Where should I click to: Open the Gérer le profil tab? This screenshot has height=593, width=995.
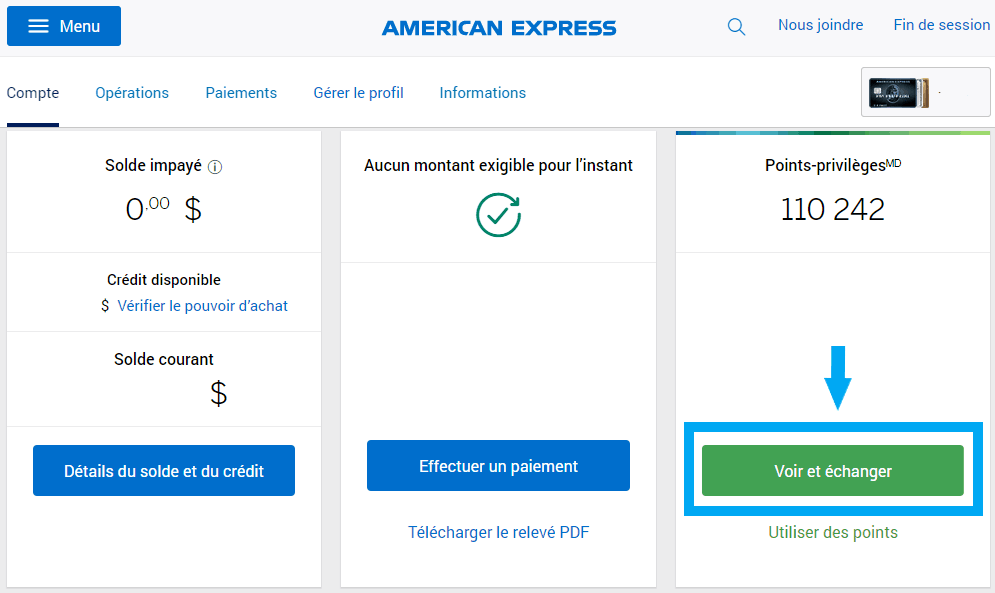(x=357, y=92)
